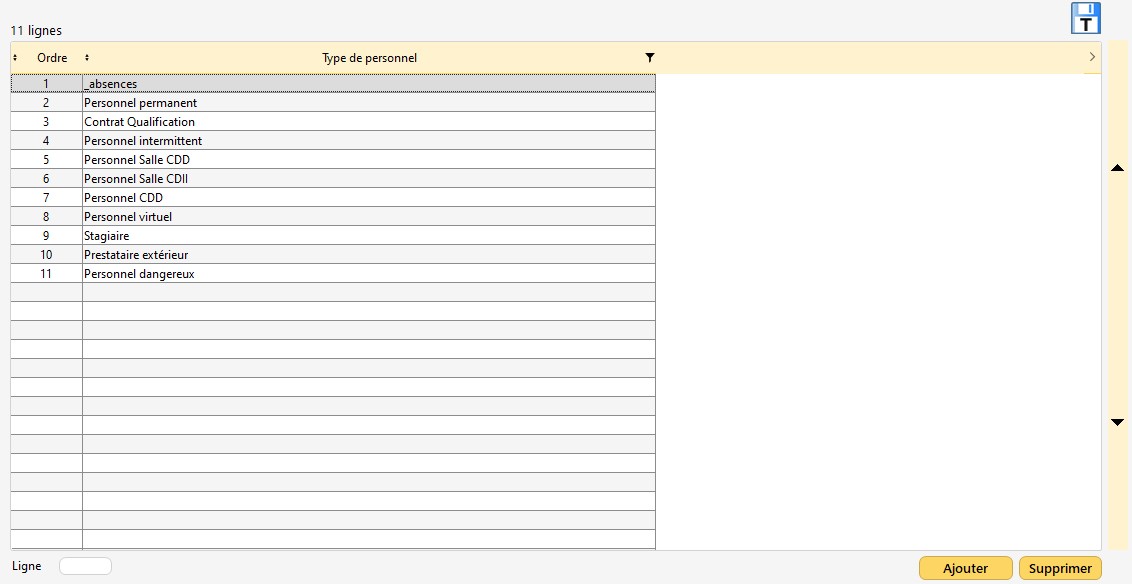Click the Type de personnel column header
This screenshot has width=1132, height=584.
pos(369,58)
